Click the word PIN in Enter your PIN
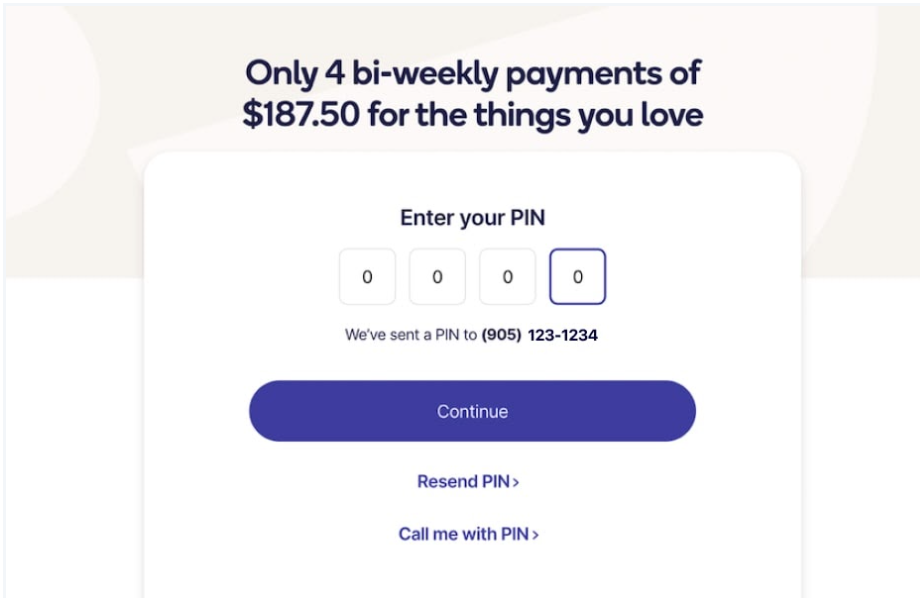The image size is (920, 598). pyautogui.click(x=528, y=218)
